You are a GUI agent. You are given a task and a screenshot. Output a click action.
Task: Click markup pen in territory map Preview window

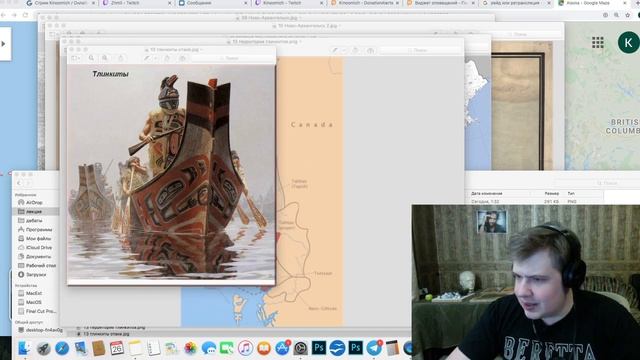pos(335,50)
